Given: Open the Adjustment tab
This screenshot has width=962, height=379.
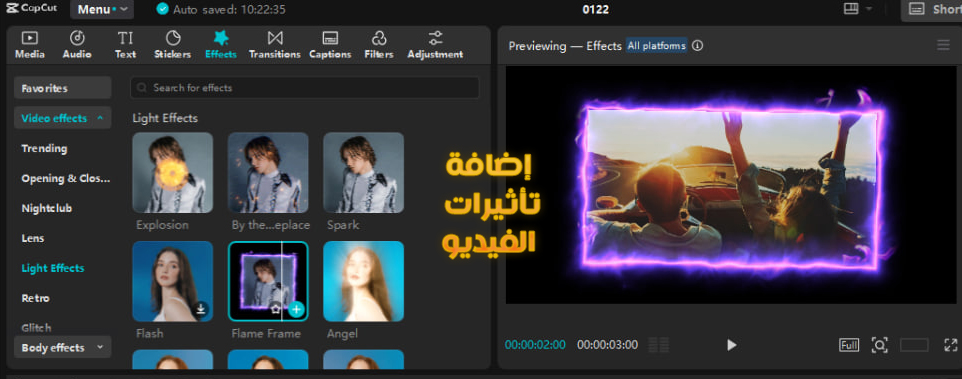Looking at the screenshot, I should point(435,45).
